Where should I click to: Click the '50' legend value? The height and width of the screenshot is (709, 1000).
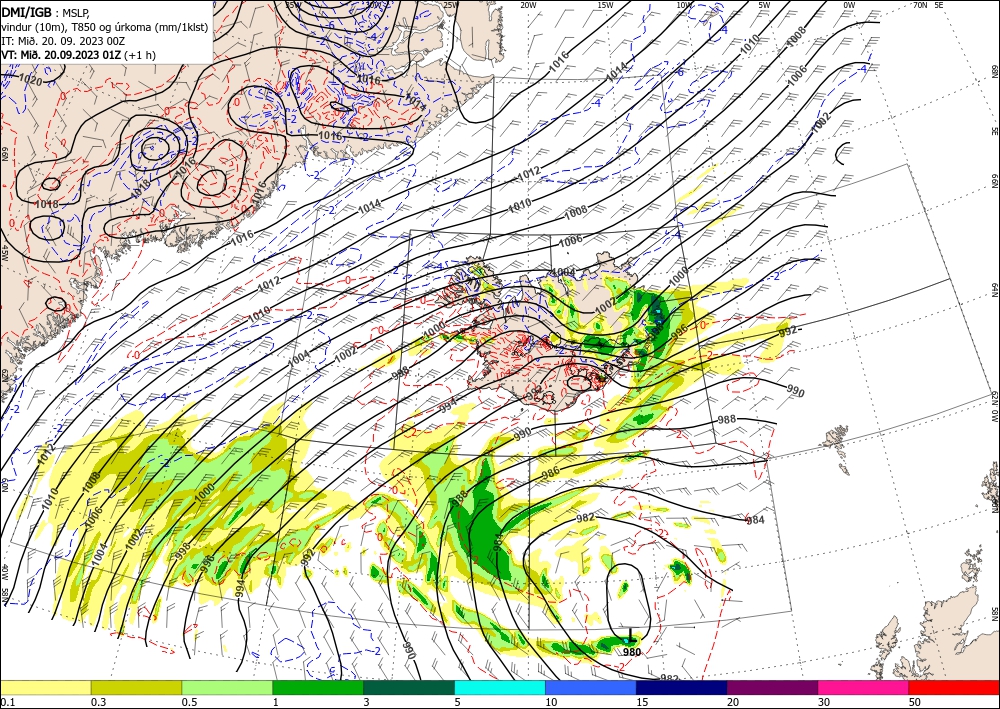[x=915, y=702]
